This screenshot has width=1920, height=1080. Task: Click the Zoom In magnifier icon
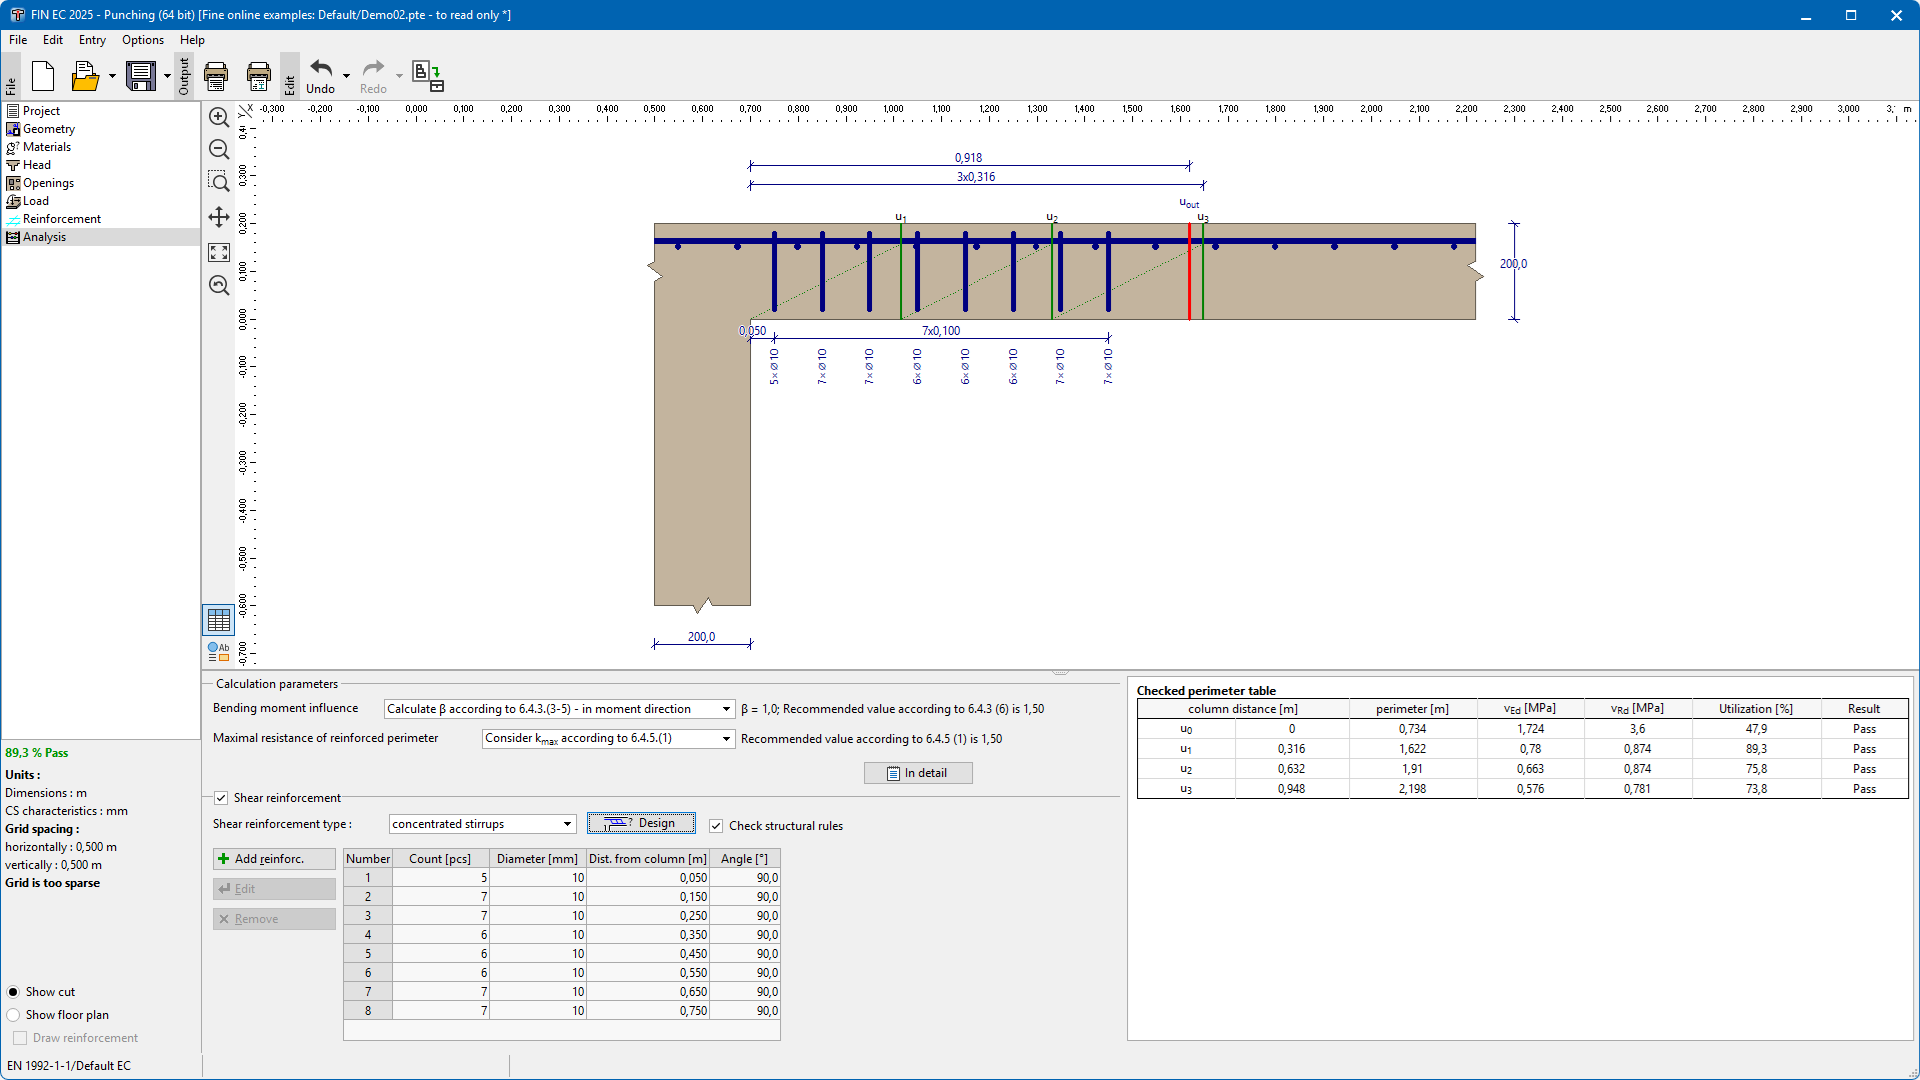(219, 117)
